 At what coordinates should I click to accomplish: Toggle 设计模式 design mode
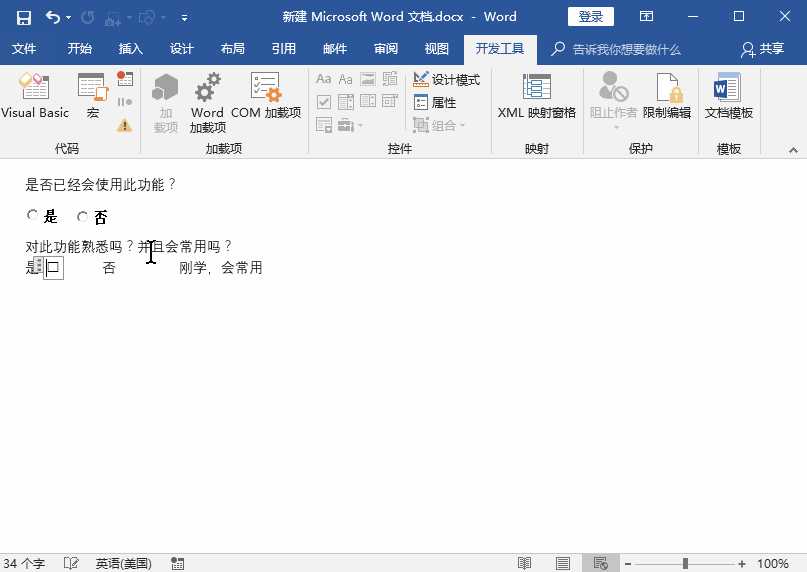[x=446, y=80]
